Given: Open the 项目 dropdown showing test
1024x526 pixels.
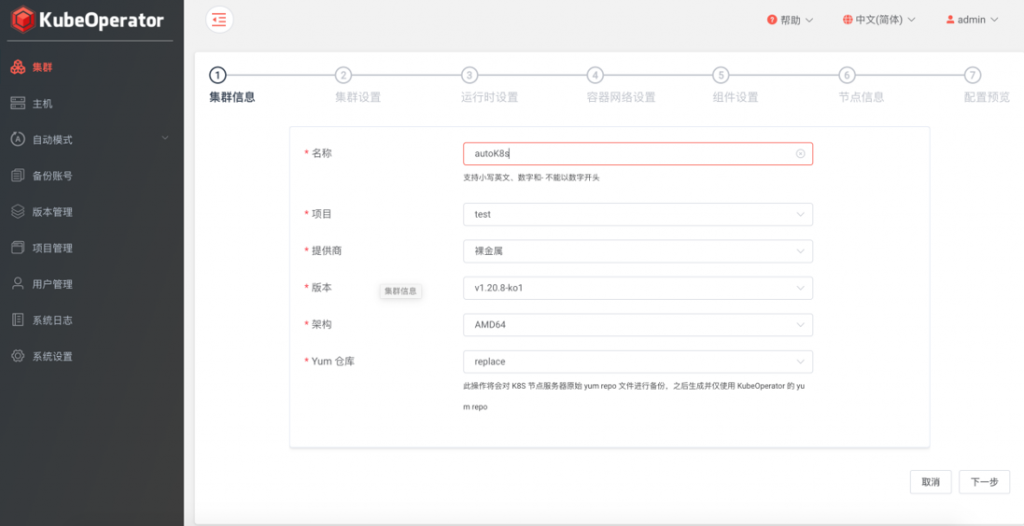Looking at the screenshot, I should [x=638, y=214].
